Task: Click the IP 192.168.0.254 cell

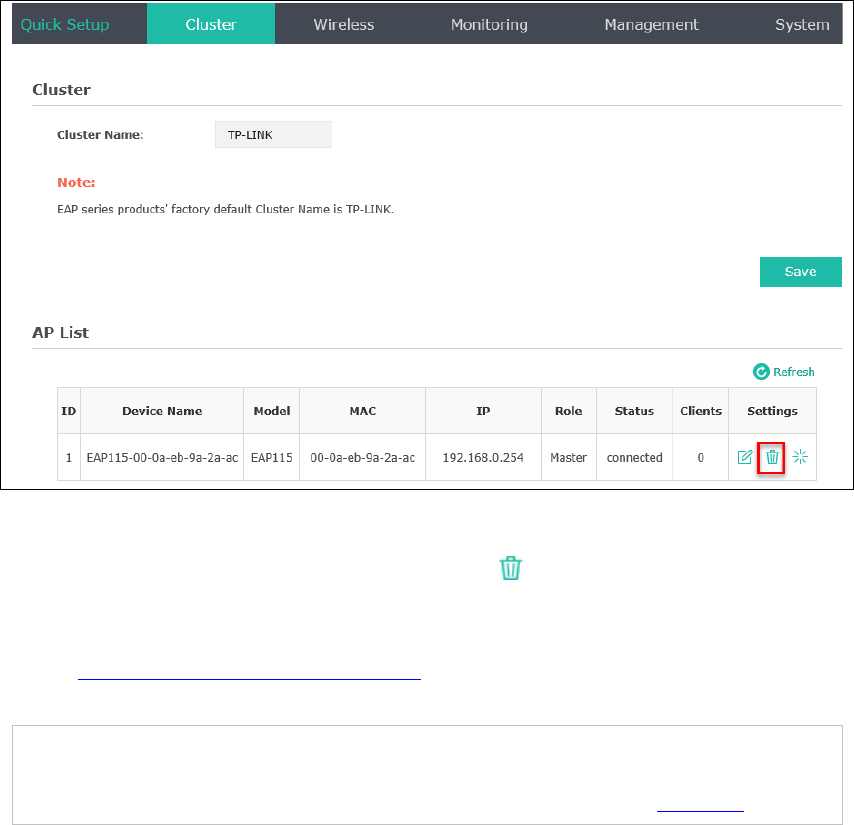Action: pyautogui.click(x=483, y=457)
